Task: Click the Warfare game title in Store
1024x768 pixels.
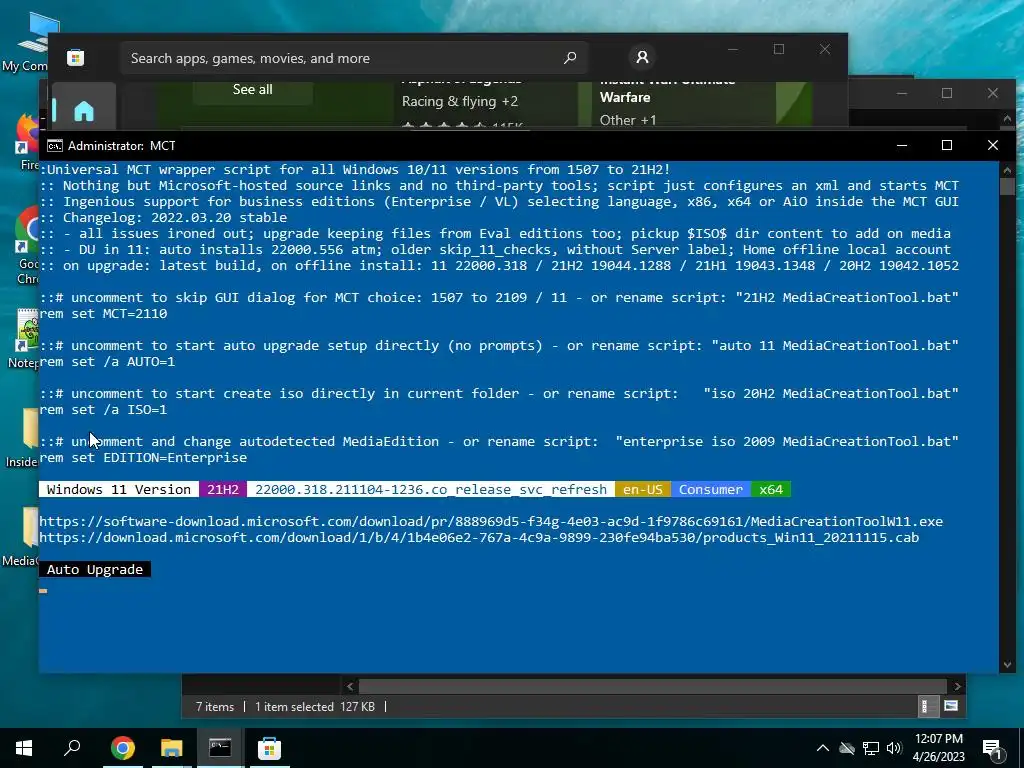Action: (x=625, y=97)
